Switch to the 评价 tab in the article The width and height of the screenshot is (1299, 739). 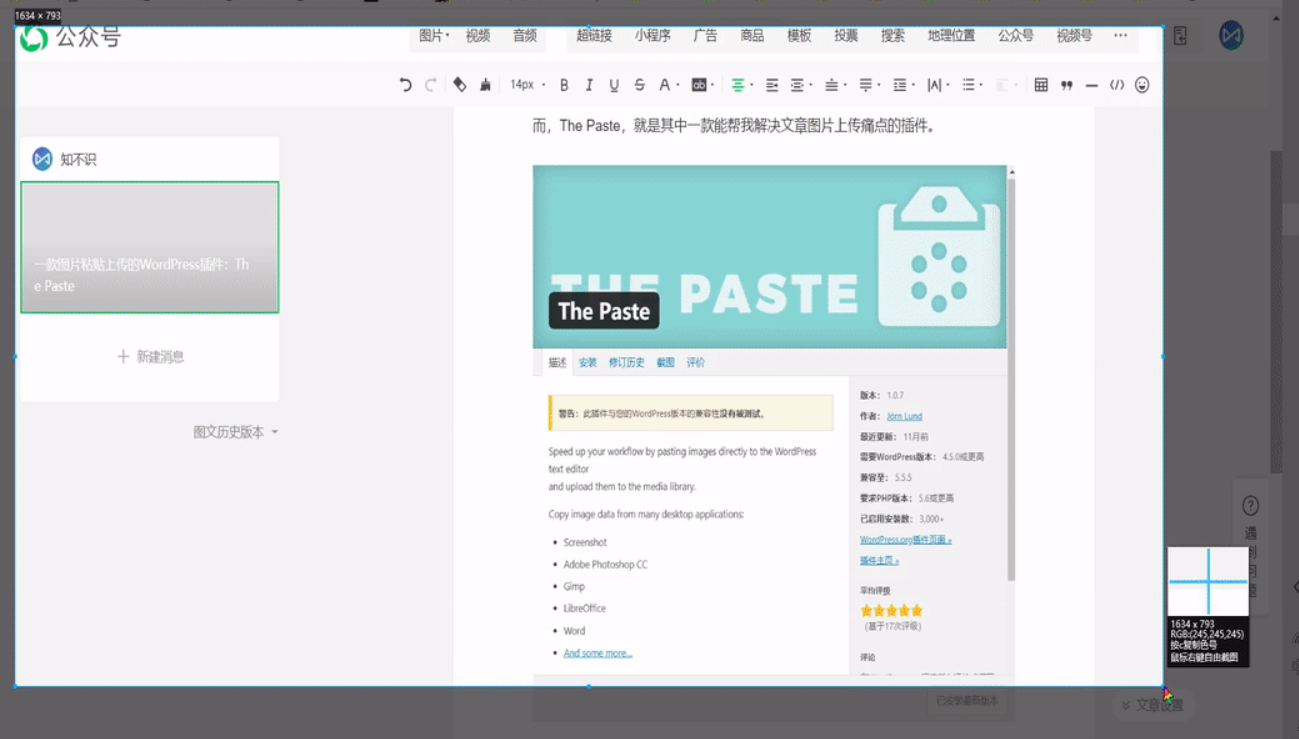695,362
